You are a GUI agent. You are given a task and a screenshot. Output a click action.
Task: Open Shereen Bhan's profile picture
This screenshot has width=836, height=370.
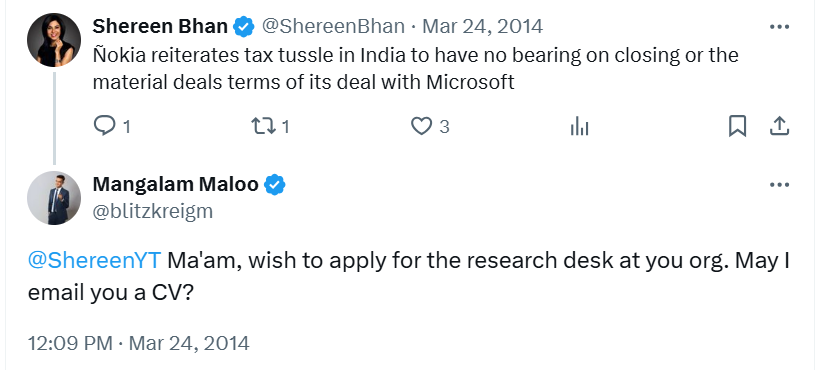pyautogui.click(x=54, y=40)
